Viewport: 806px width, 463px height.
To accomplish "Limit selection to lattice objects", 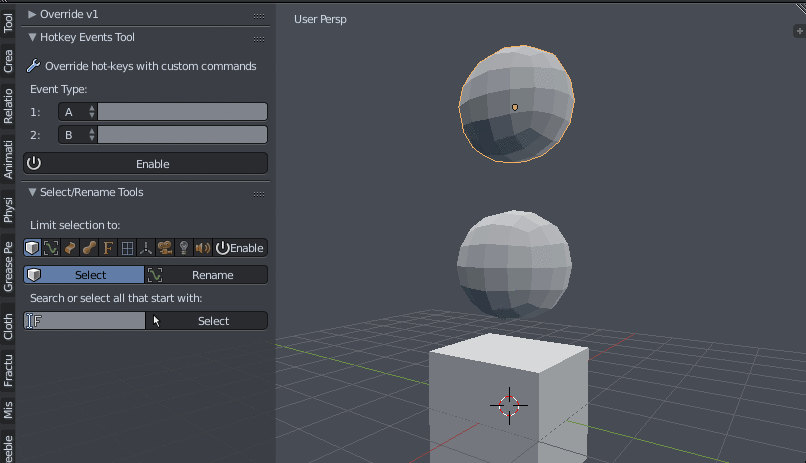I will (x=127, y=248).
